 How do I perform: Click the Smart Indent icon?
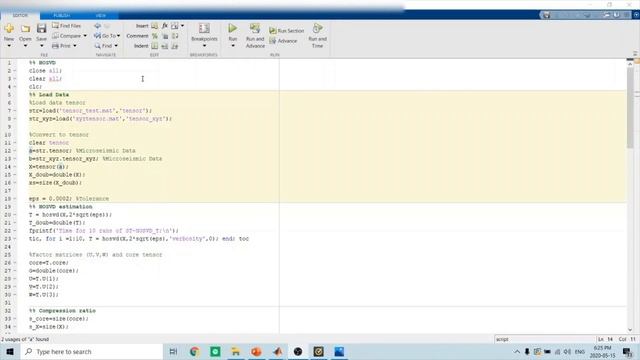click(x=155, y=46)
